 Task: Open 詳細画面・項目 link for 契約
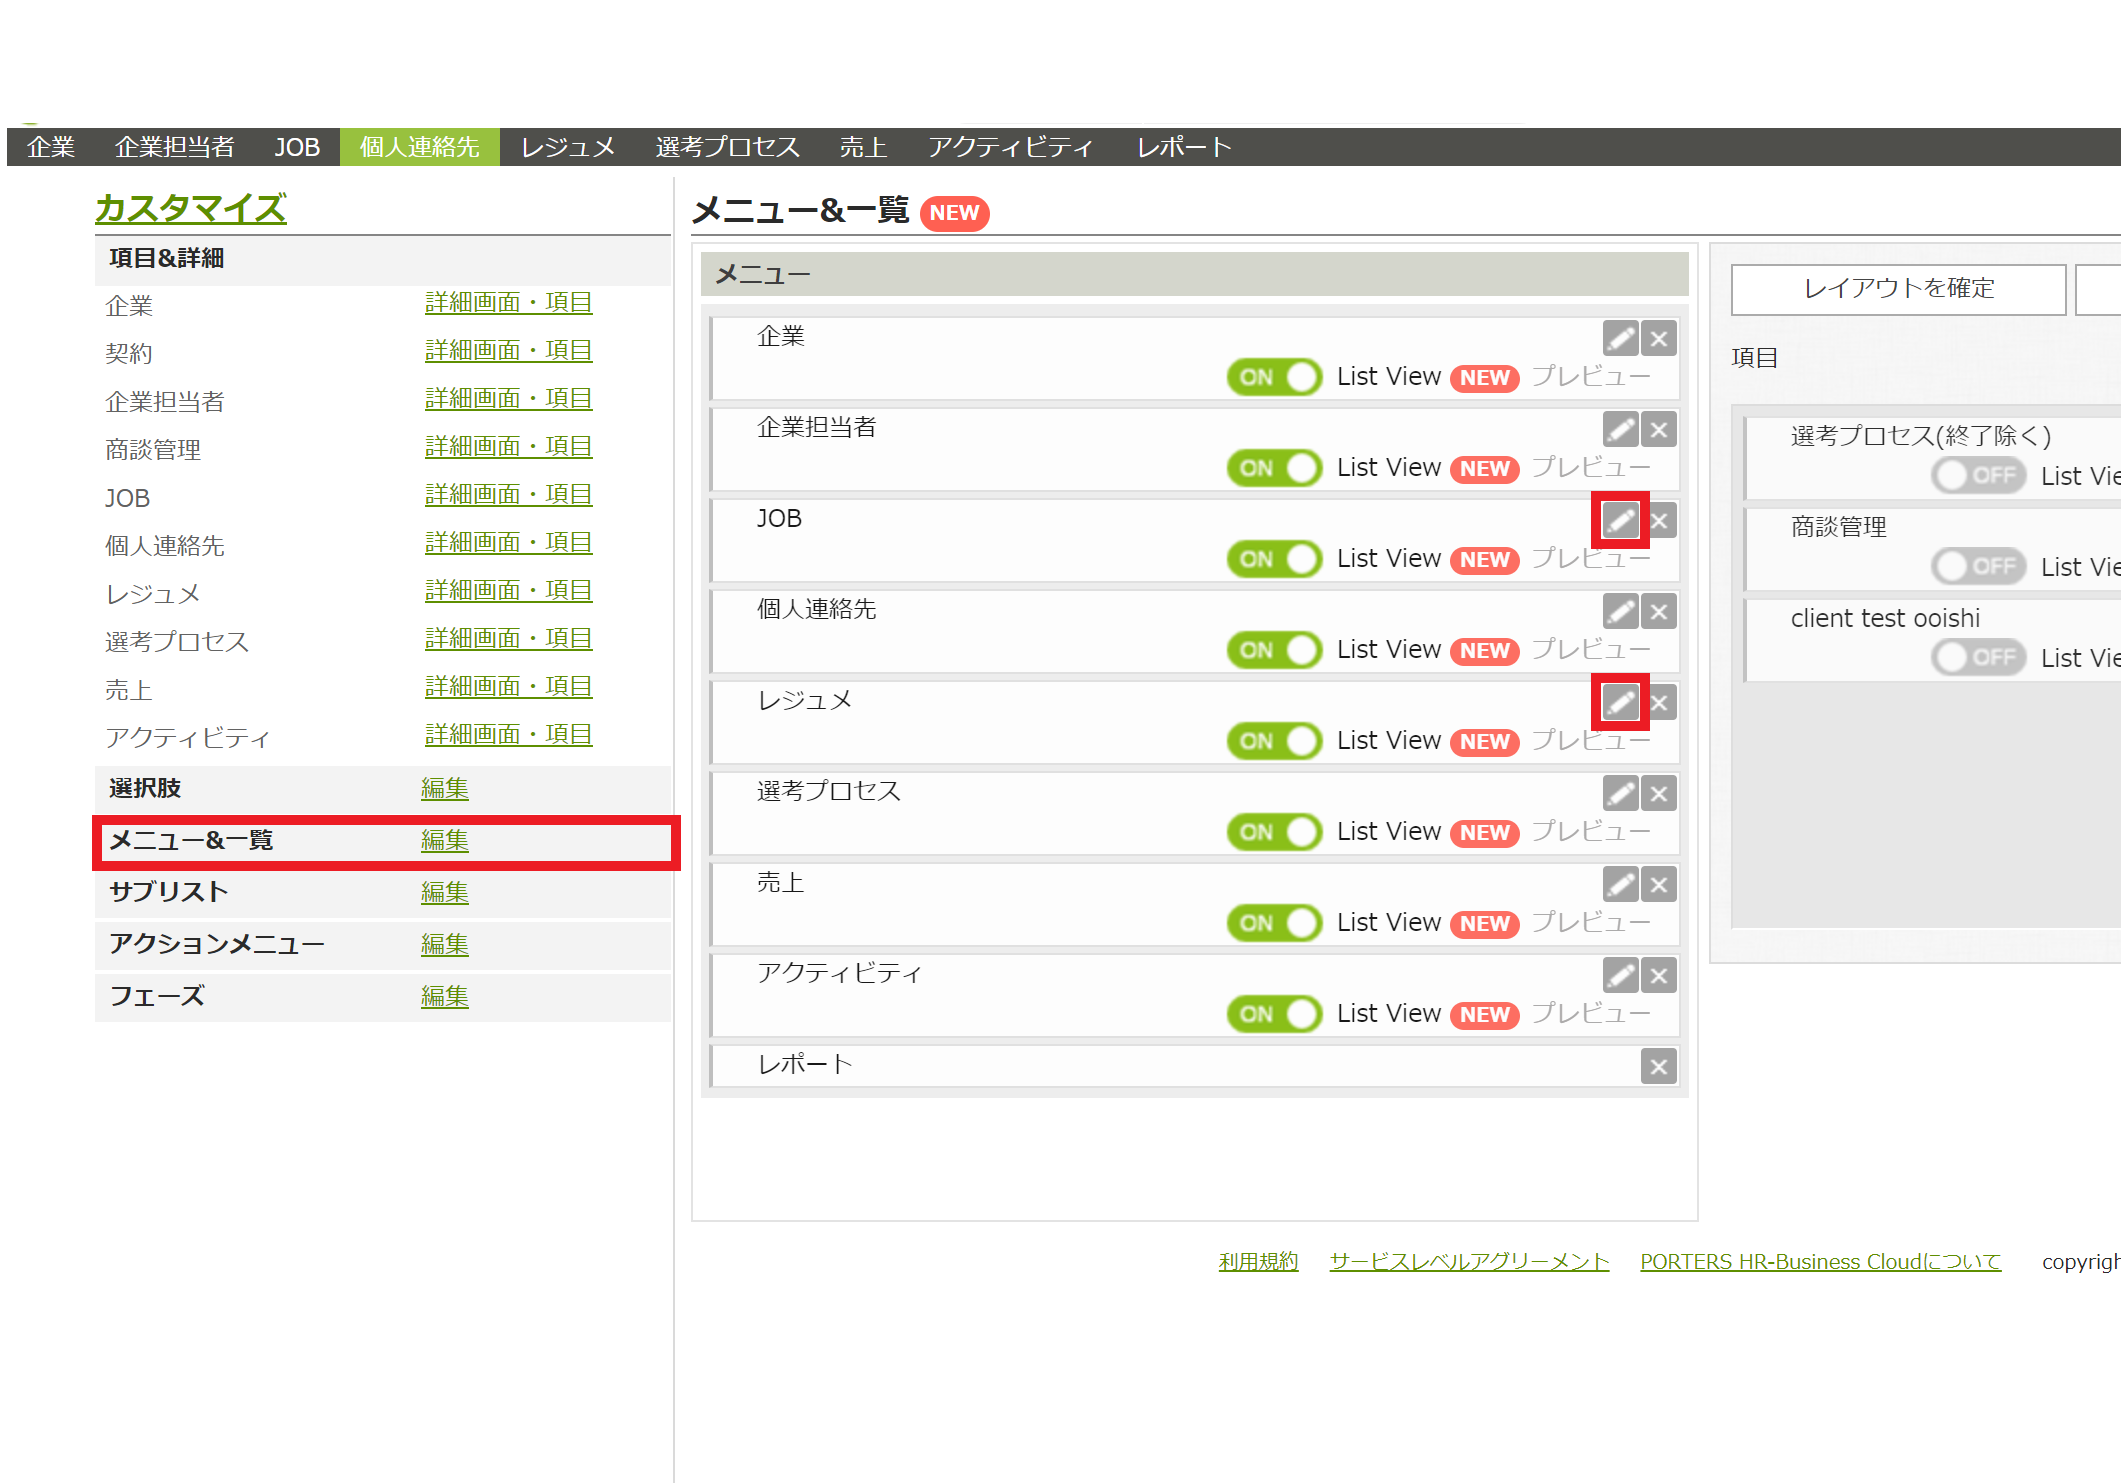508,350
